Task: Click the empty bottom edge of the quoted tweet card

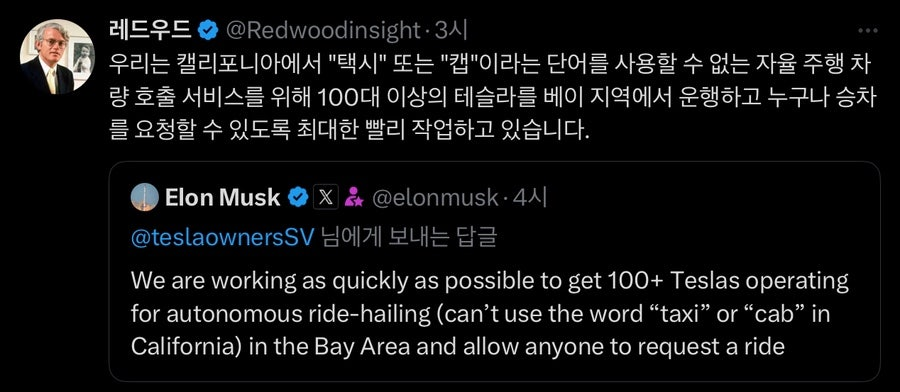Action: tap(494, 372)
